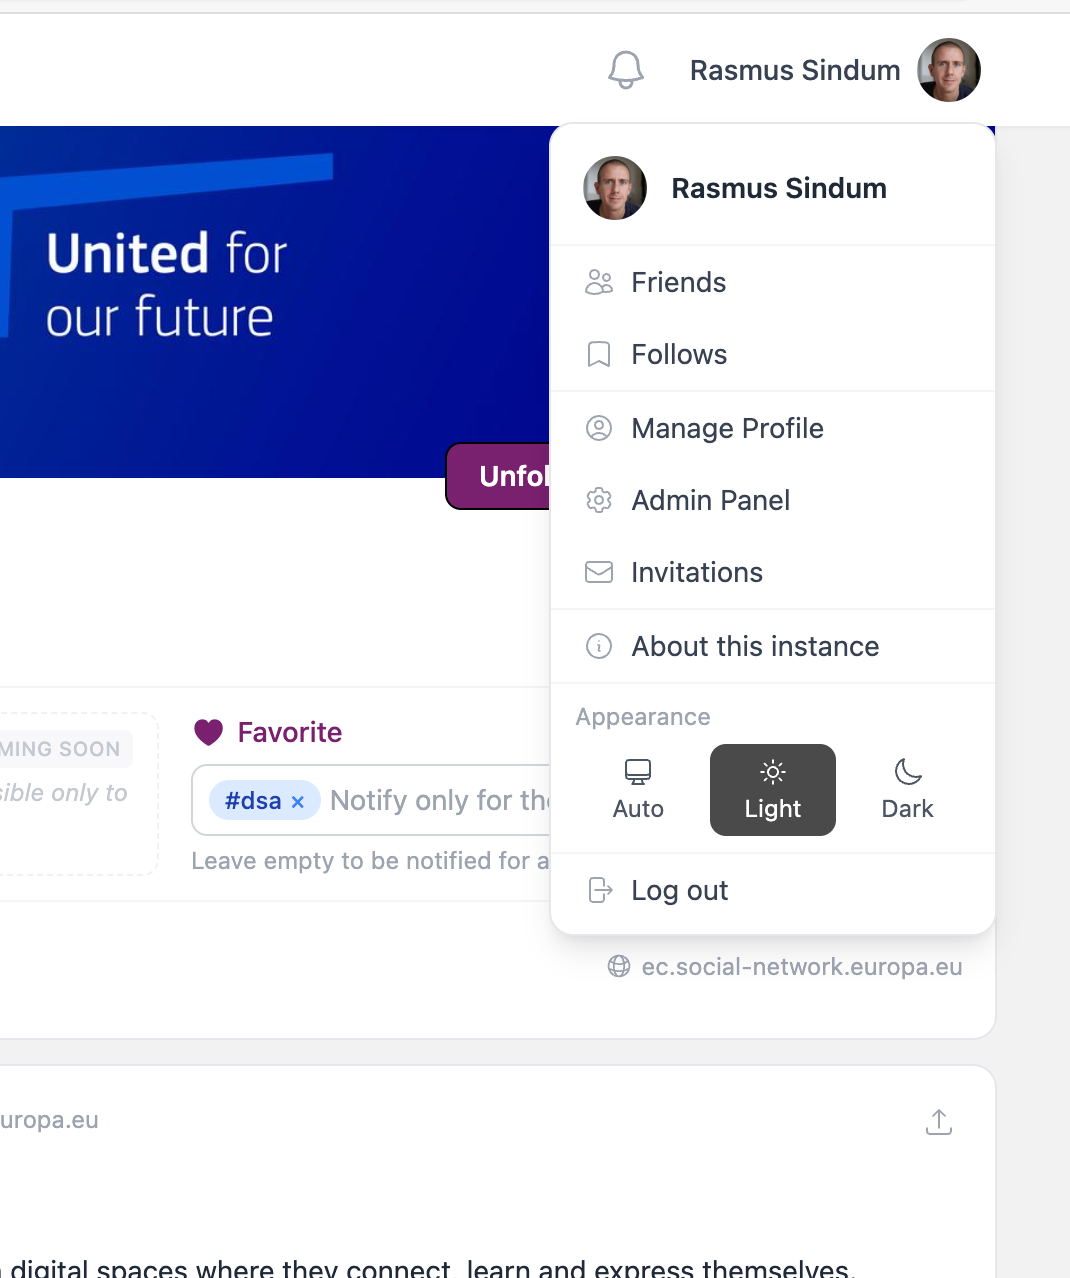
Task: Open About this instance
Action: click(x=755, y=646)
